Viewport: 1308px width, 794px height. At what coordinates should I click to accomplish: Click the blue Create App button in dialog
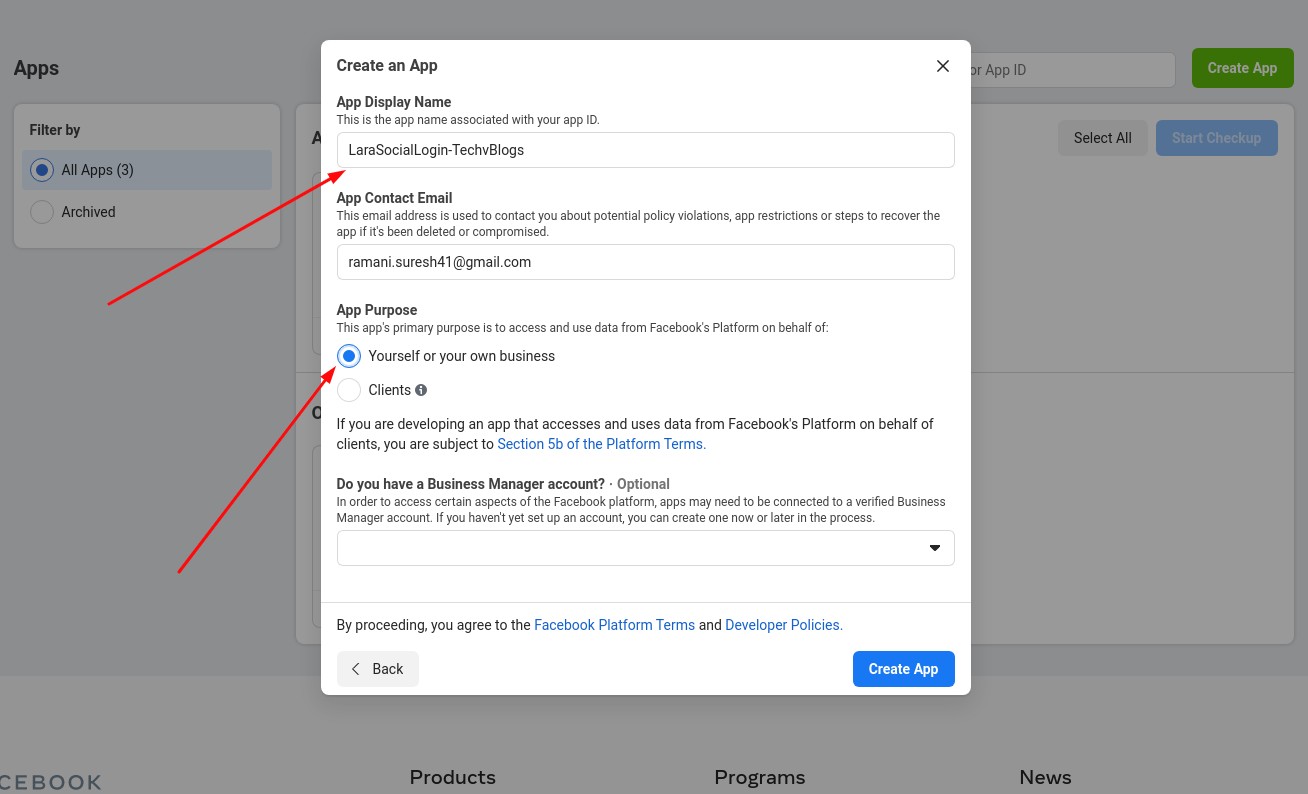[x=904, y=669]
